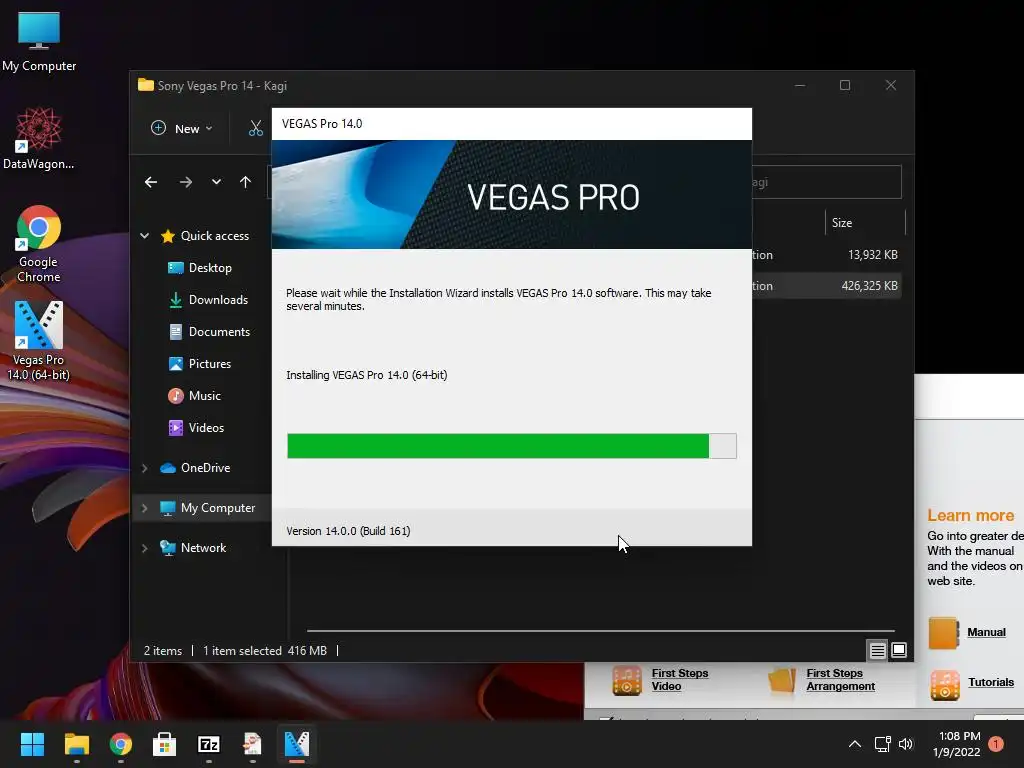Go back in File Explorer navigation
The width and height of the screenshot is (1024, 768).
(151, 182)
